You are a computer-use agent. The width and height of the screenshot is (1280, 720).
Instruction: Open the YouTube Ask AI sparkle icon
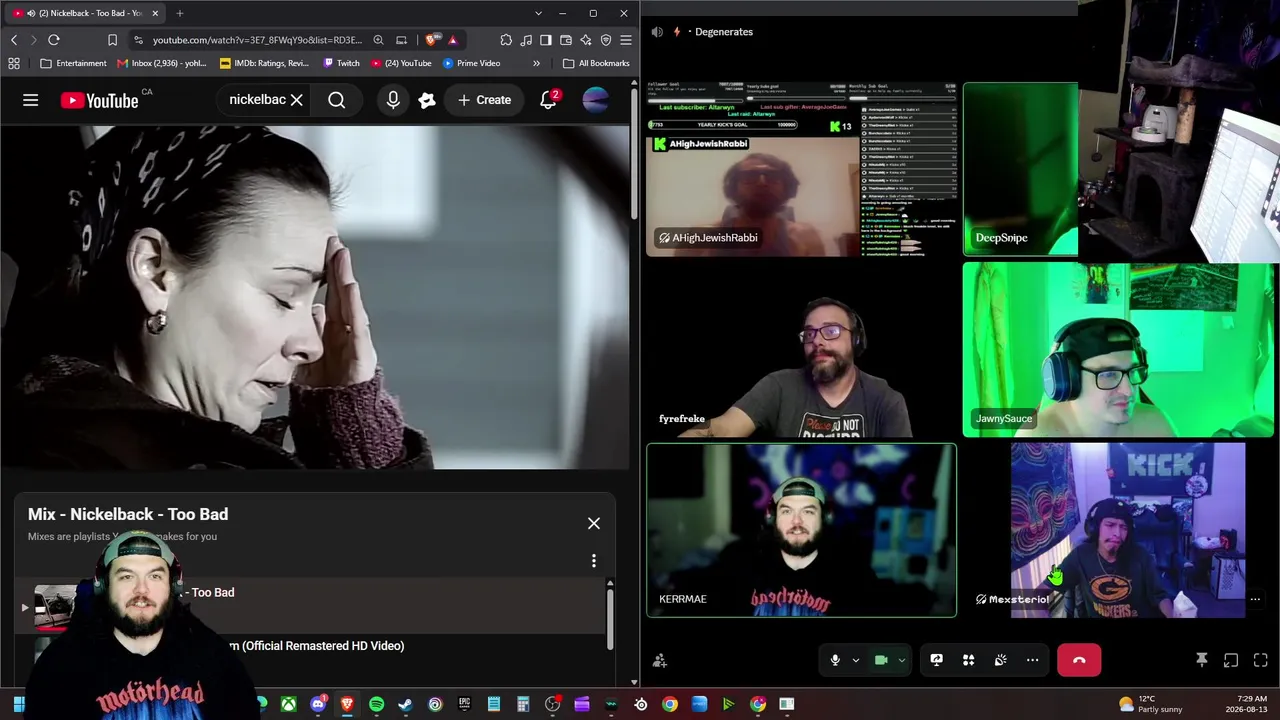[x=427, y=100]
